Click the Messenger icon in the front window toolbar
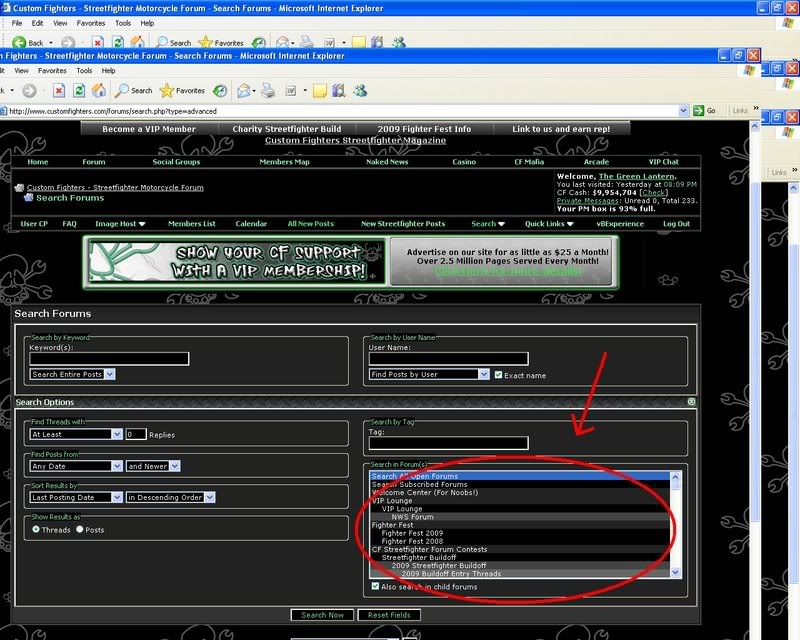The height and width of the screenshot is (640, 800). (360, 91)
